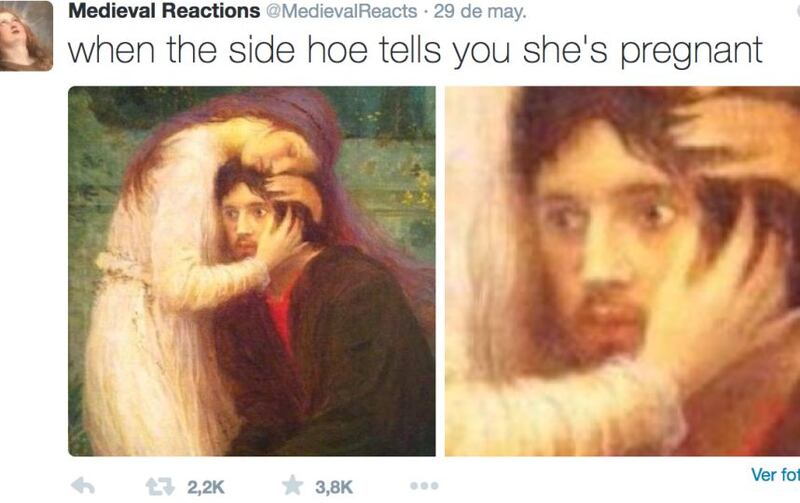Open the left painting of embracing couple
The height and width of the screenshot is (503, 800).
pos(252,271)
